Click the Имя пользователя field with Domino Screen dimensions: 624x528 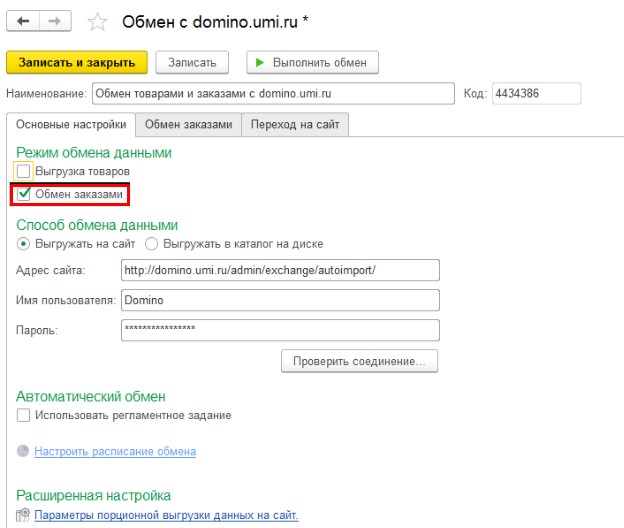(x=280, y=300)
